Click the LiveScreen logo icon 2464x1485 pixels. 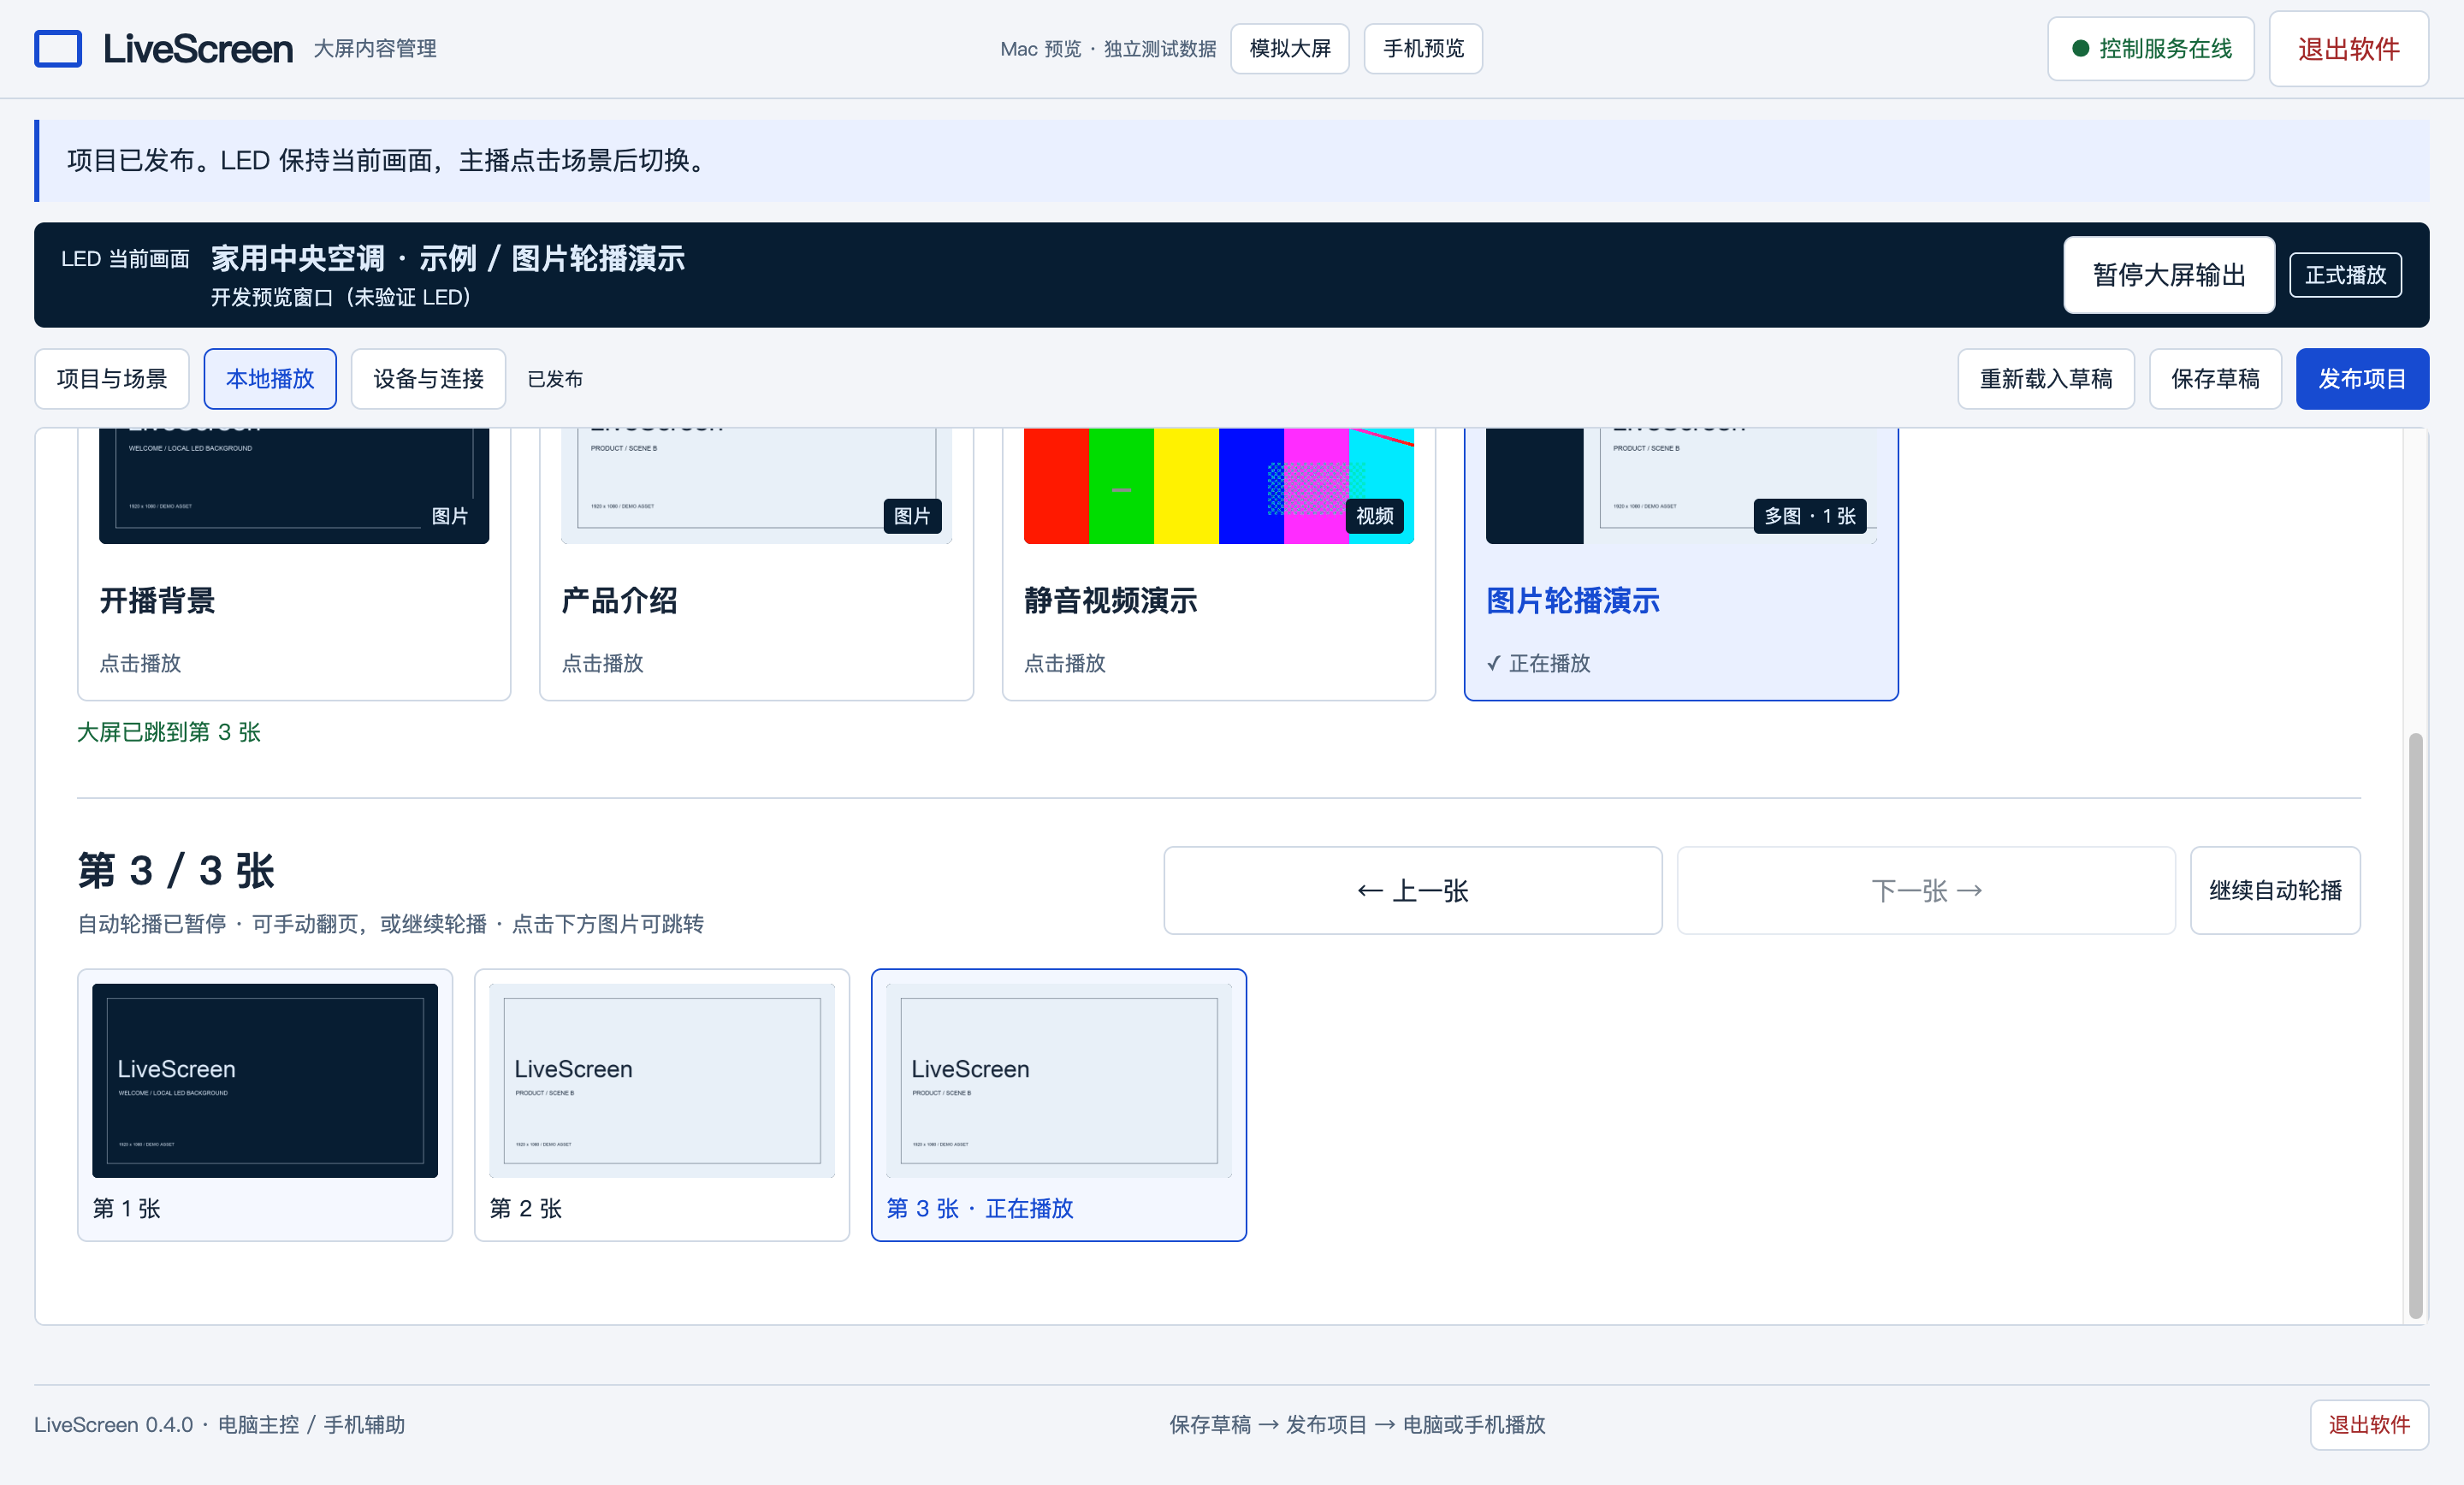[x=58, y=48]
